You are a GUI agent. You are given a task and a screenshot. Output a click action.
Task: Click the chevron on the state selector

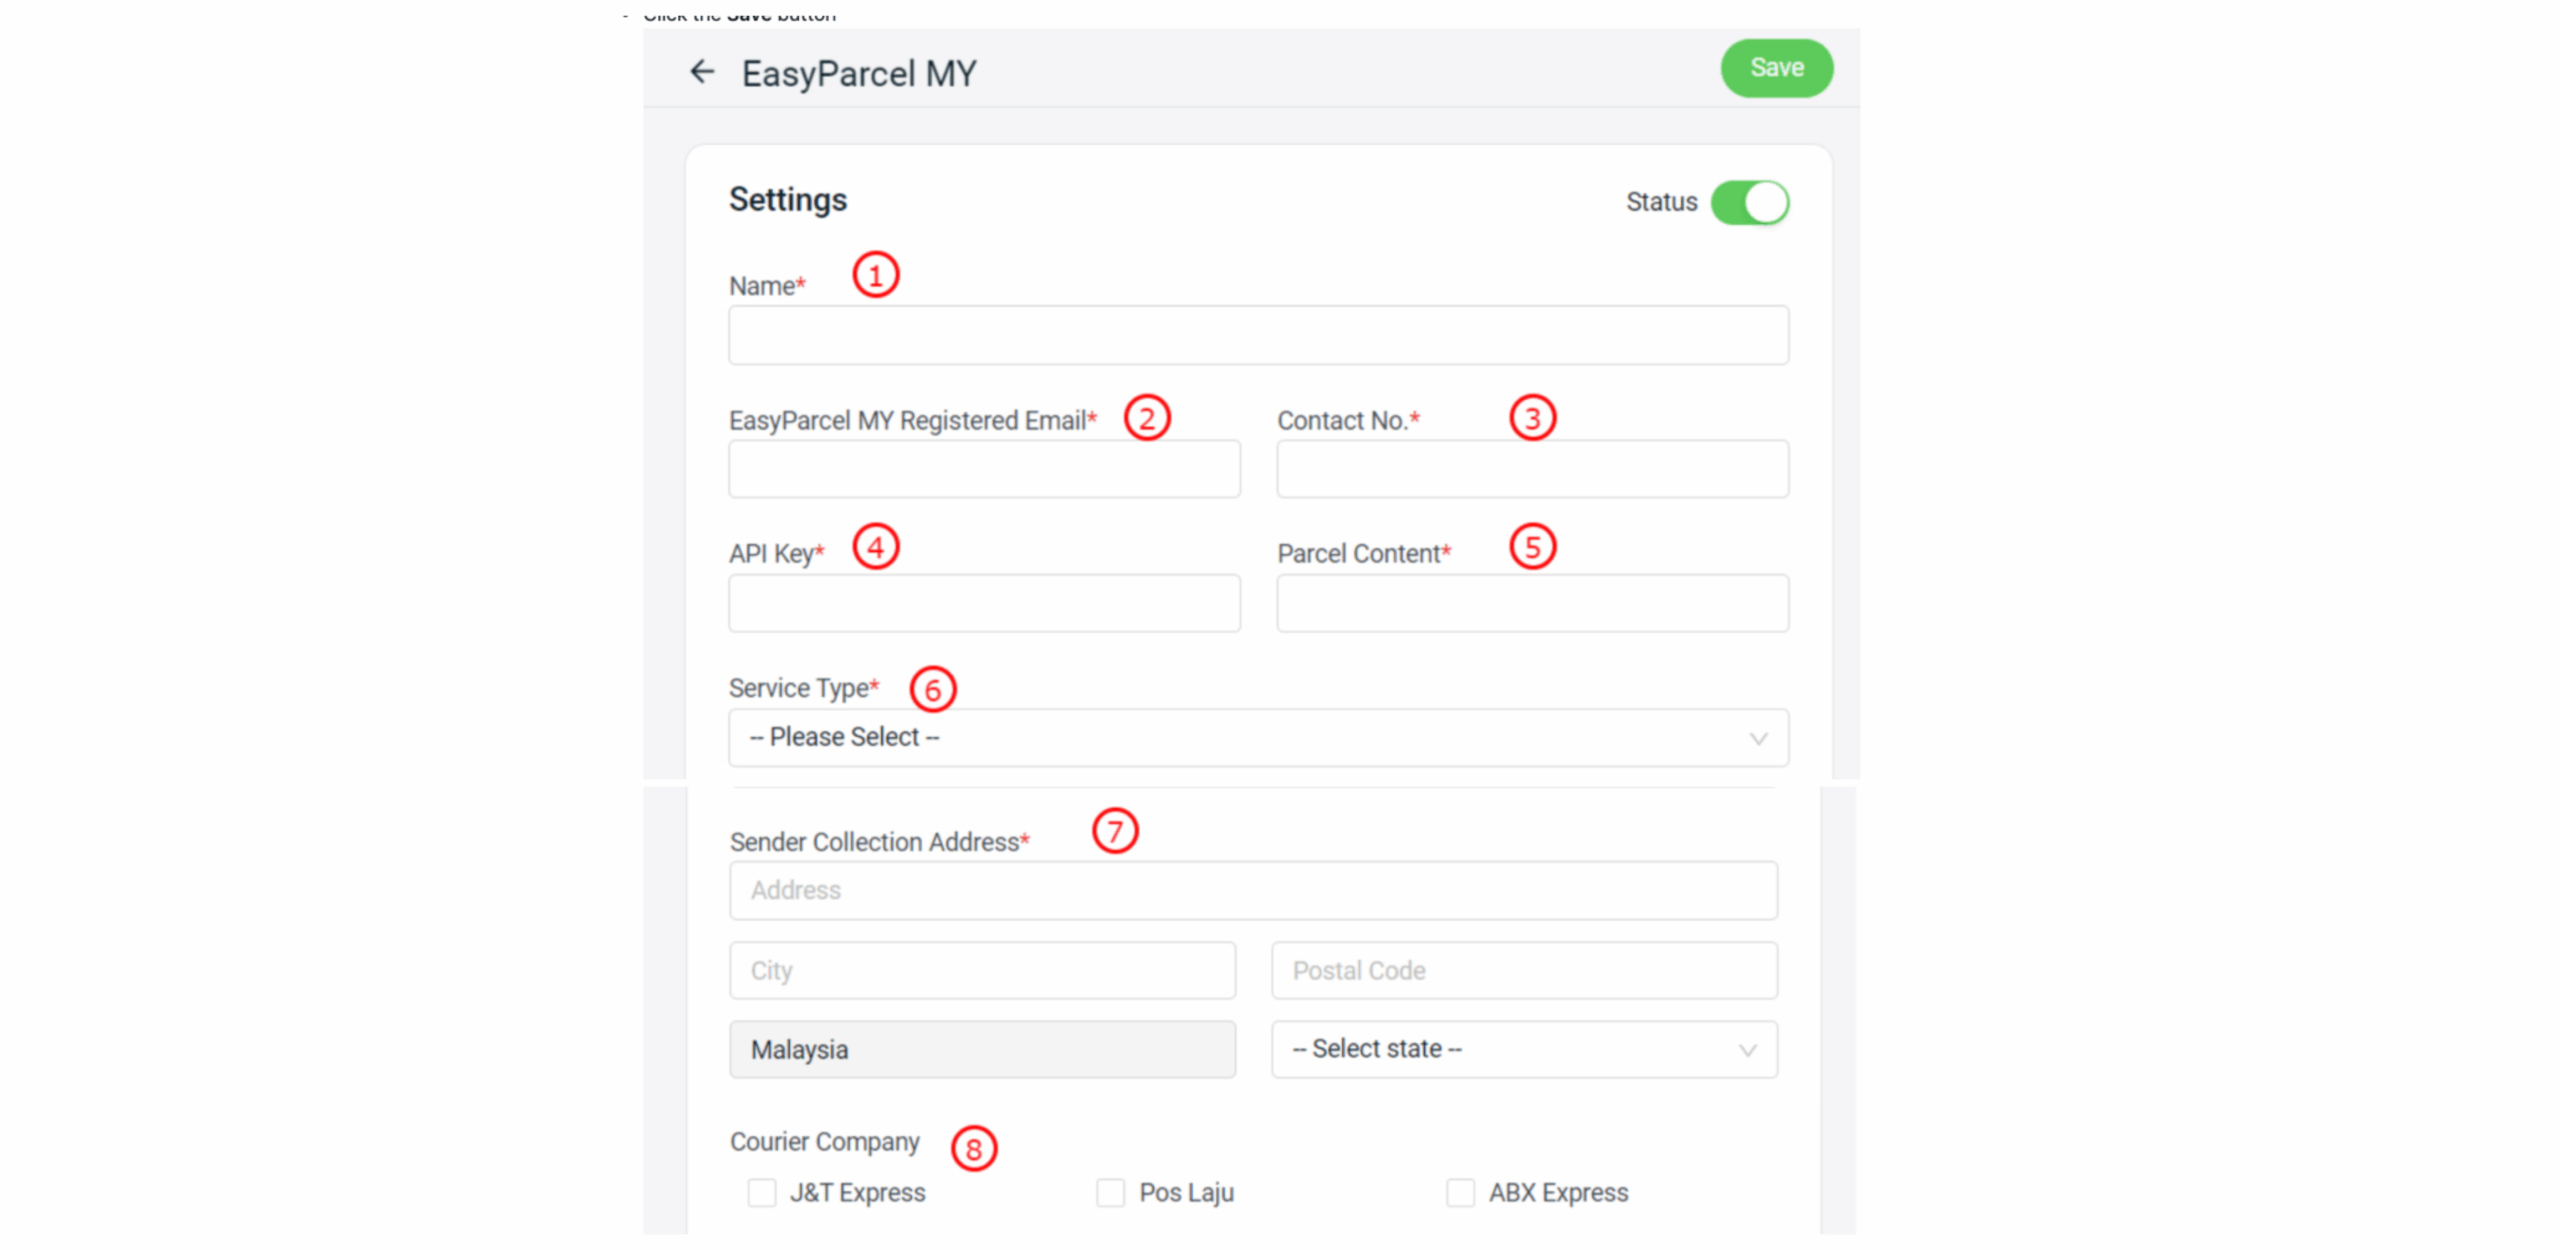coord(1746,1049)
